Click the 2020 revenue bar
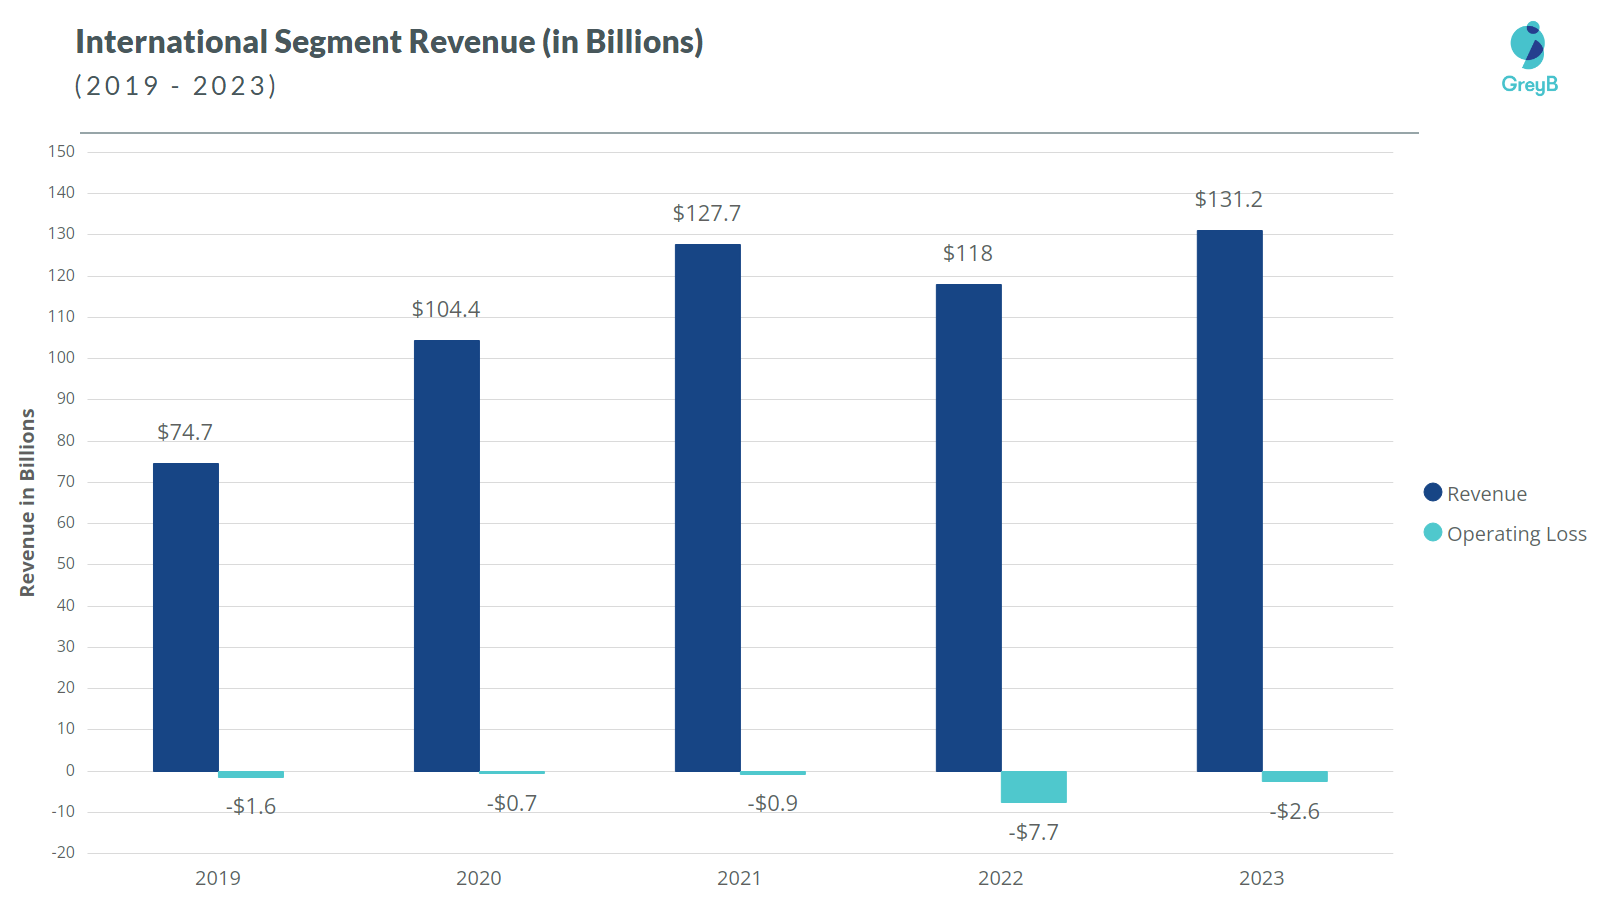 pos(447,555)
